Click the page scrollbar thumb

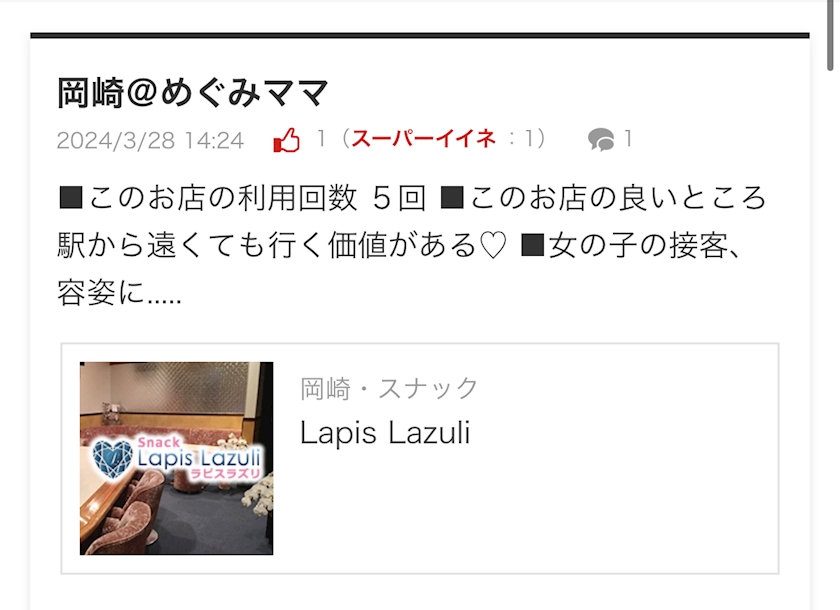point(830,35)
